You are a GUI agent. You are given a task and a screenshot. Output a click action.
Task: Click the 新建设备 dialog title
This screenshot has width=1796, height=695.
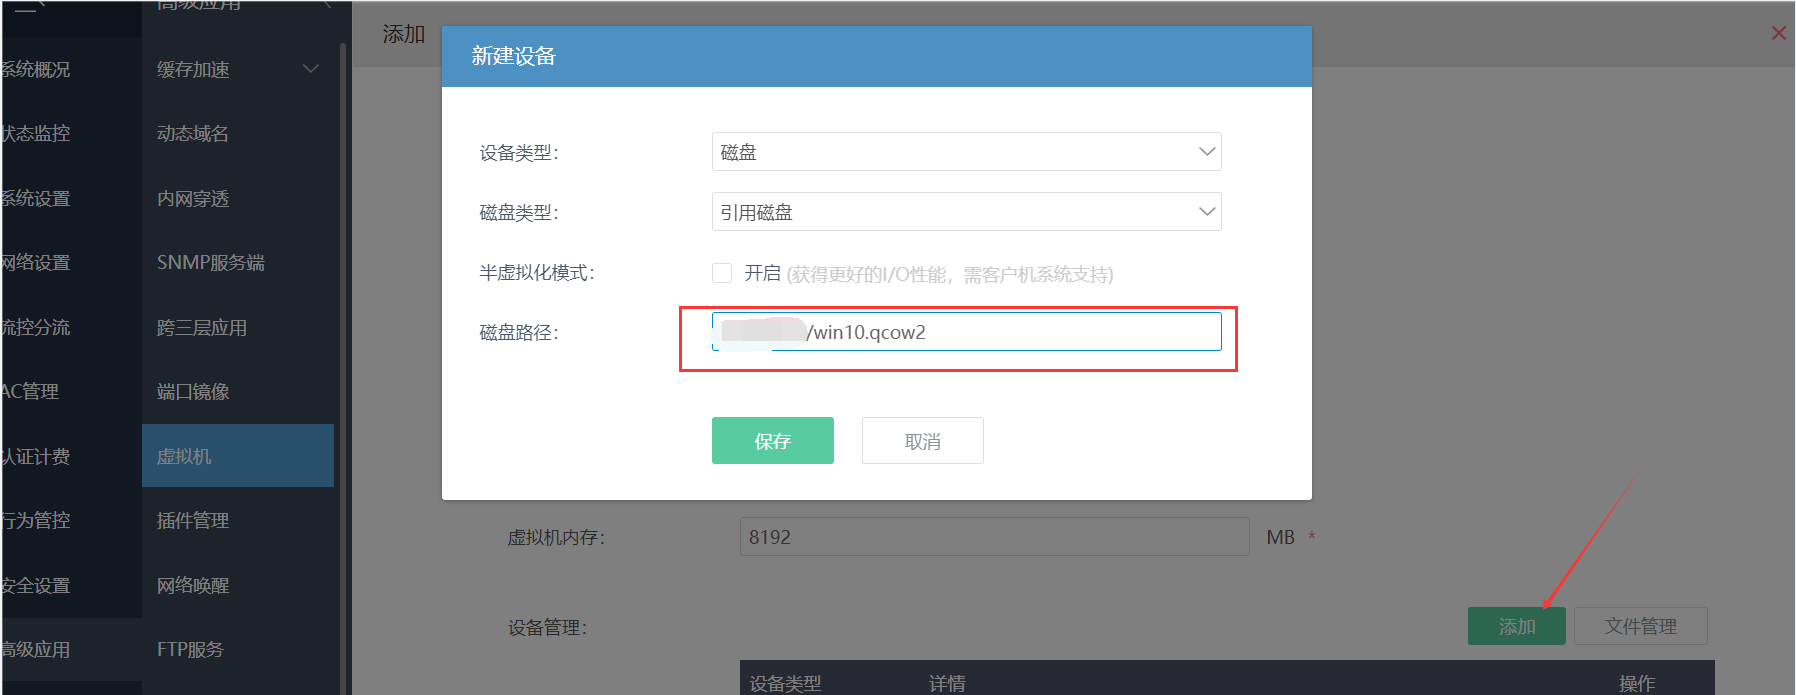(514, 56)
